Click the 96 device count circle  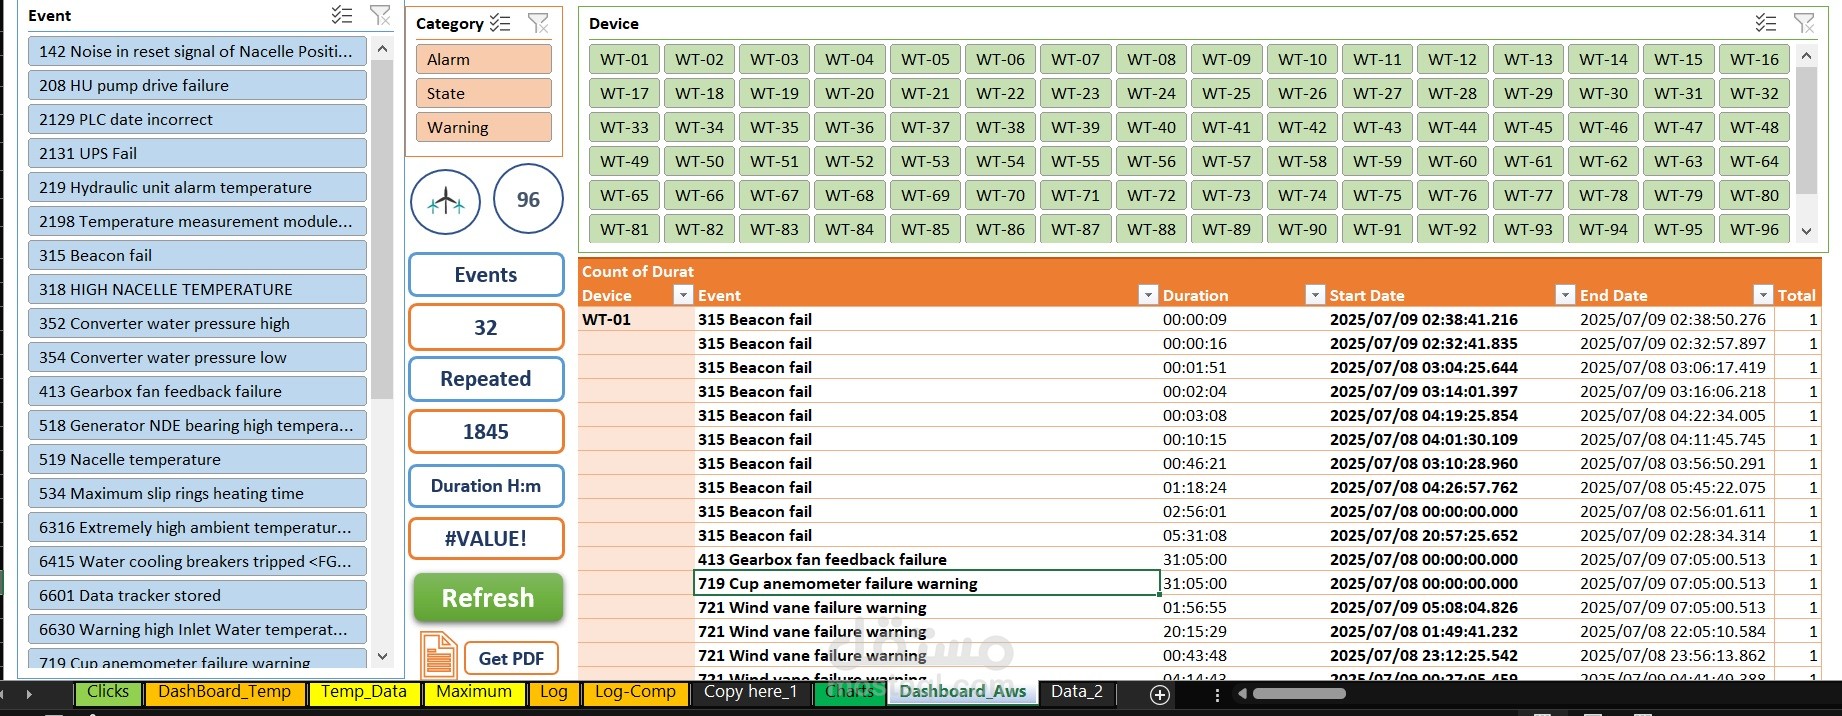pos(528,200)
